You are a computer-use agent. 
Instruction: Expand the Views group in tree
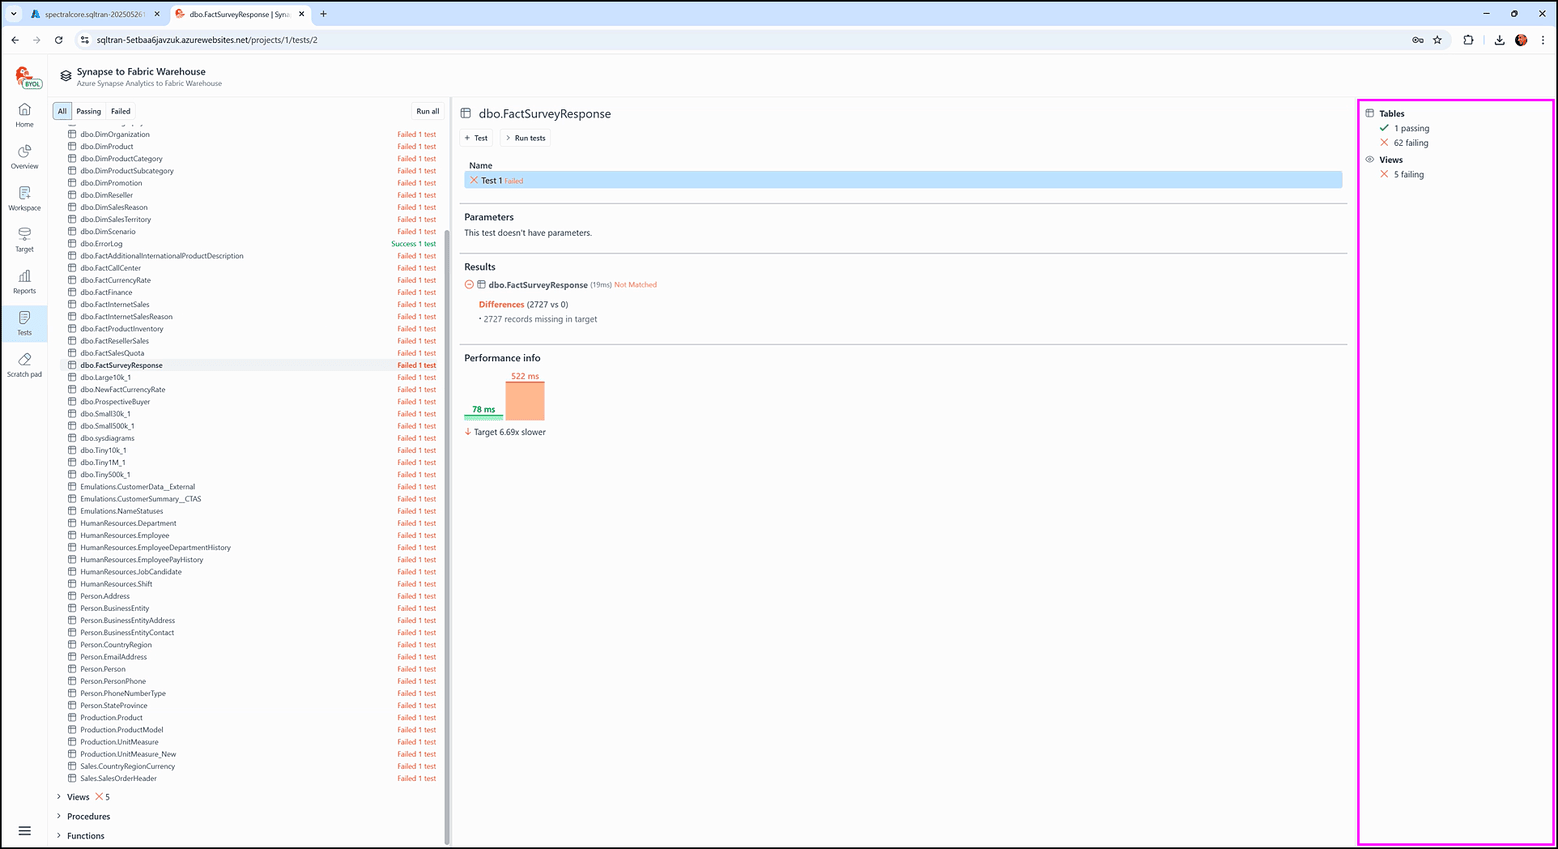point(59,797)
